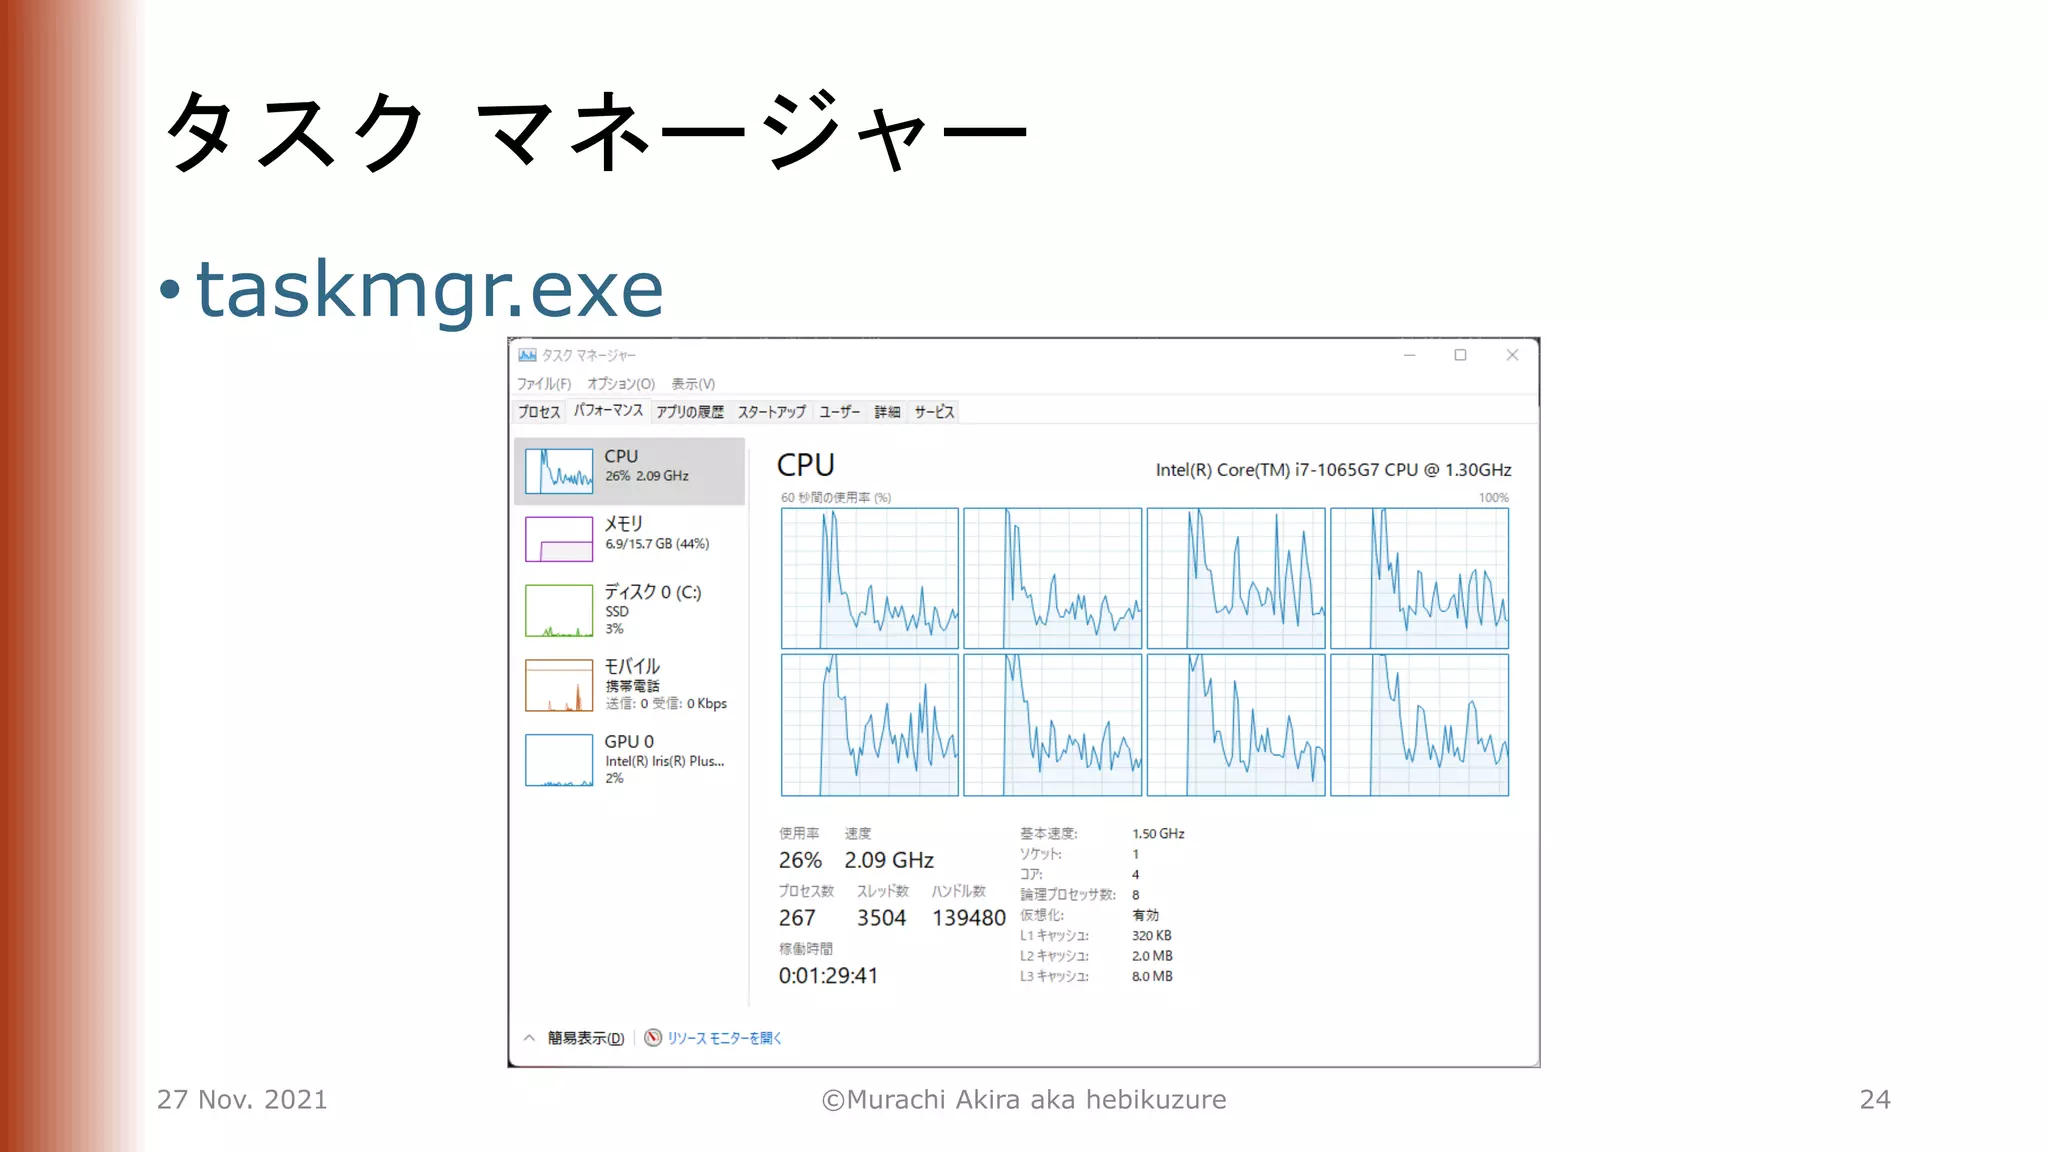The image size is (2048, 1152).
Task: Close the Task Manager window
Action: (1512, 355)
